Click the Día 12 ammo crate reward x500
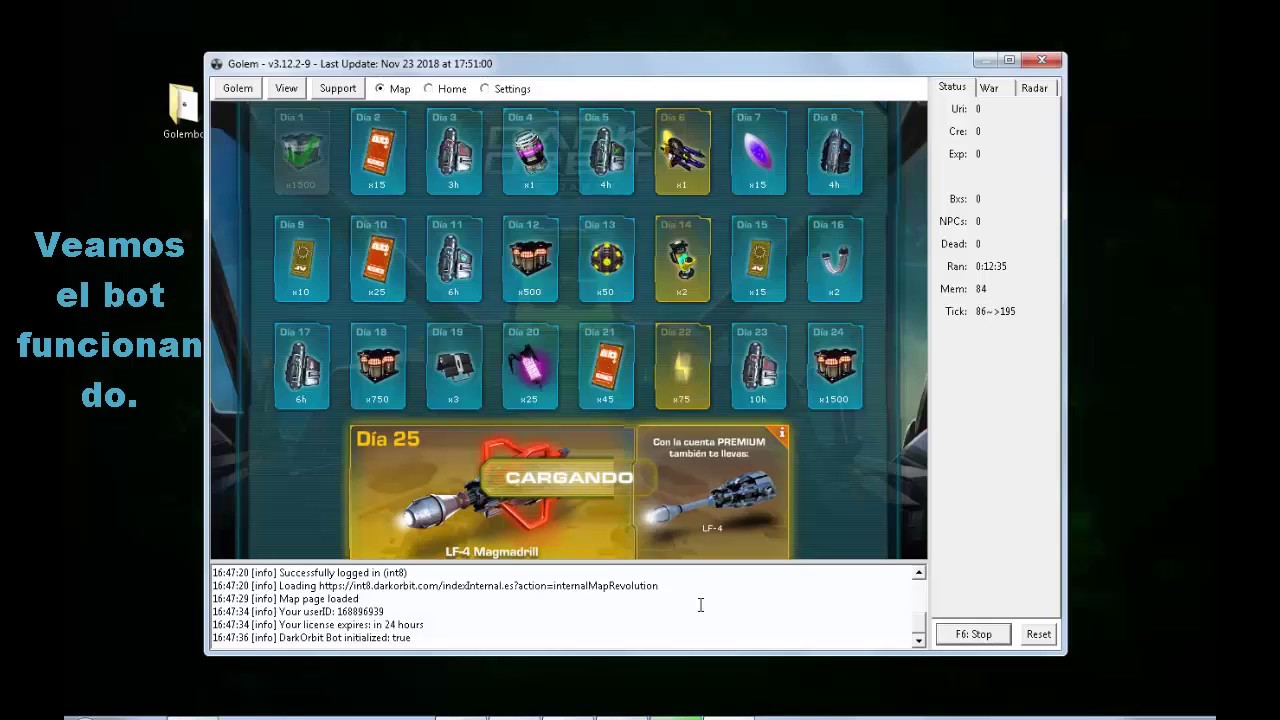 point(529,259)
